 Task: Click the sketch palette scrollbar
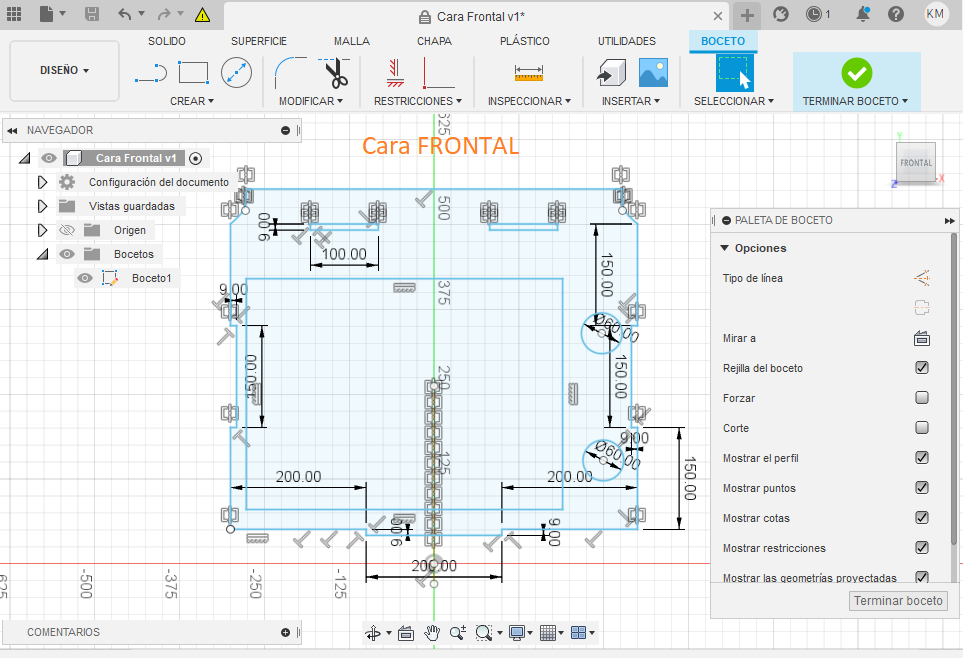pyautogui.click(x=954, y=388)
